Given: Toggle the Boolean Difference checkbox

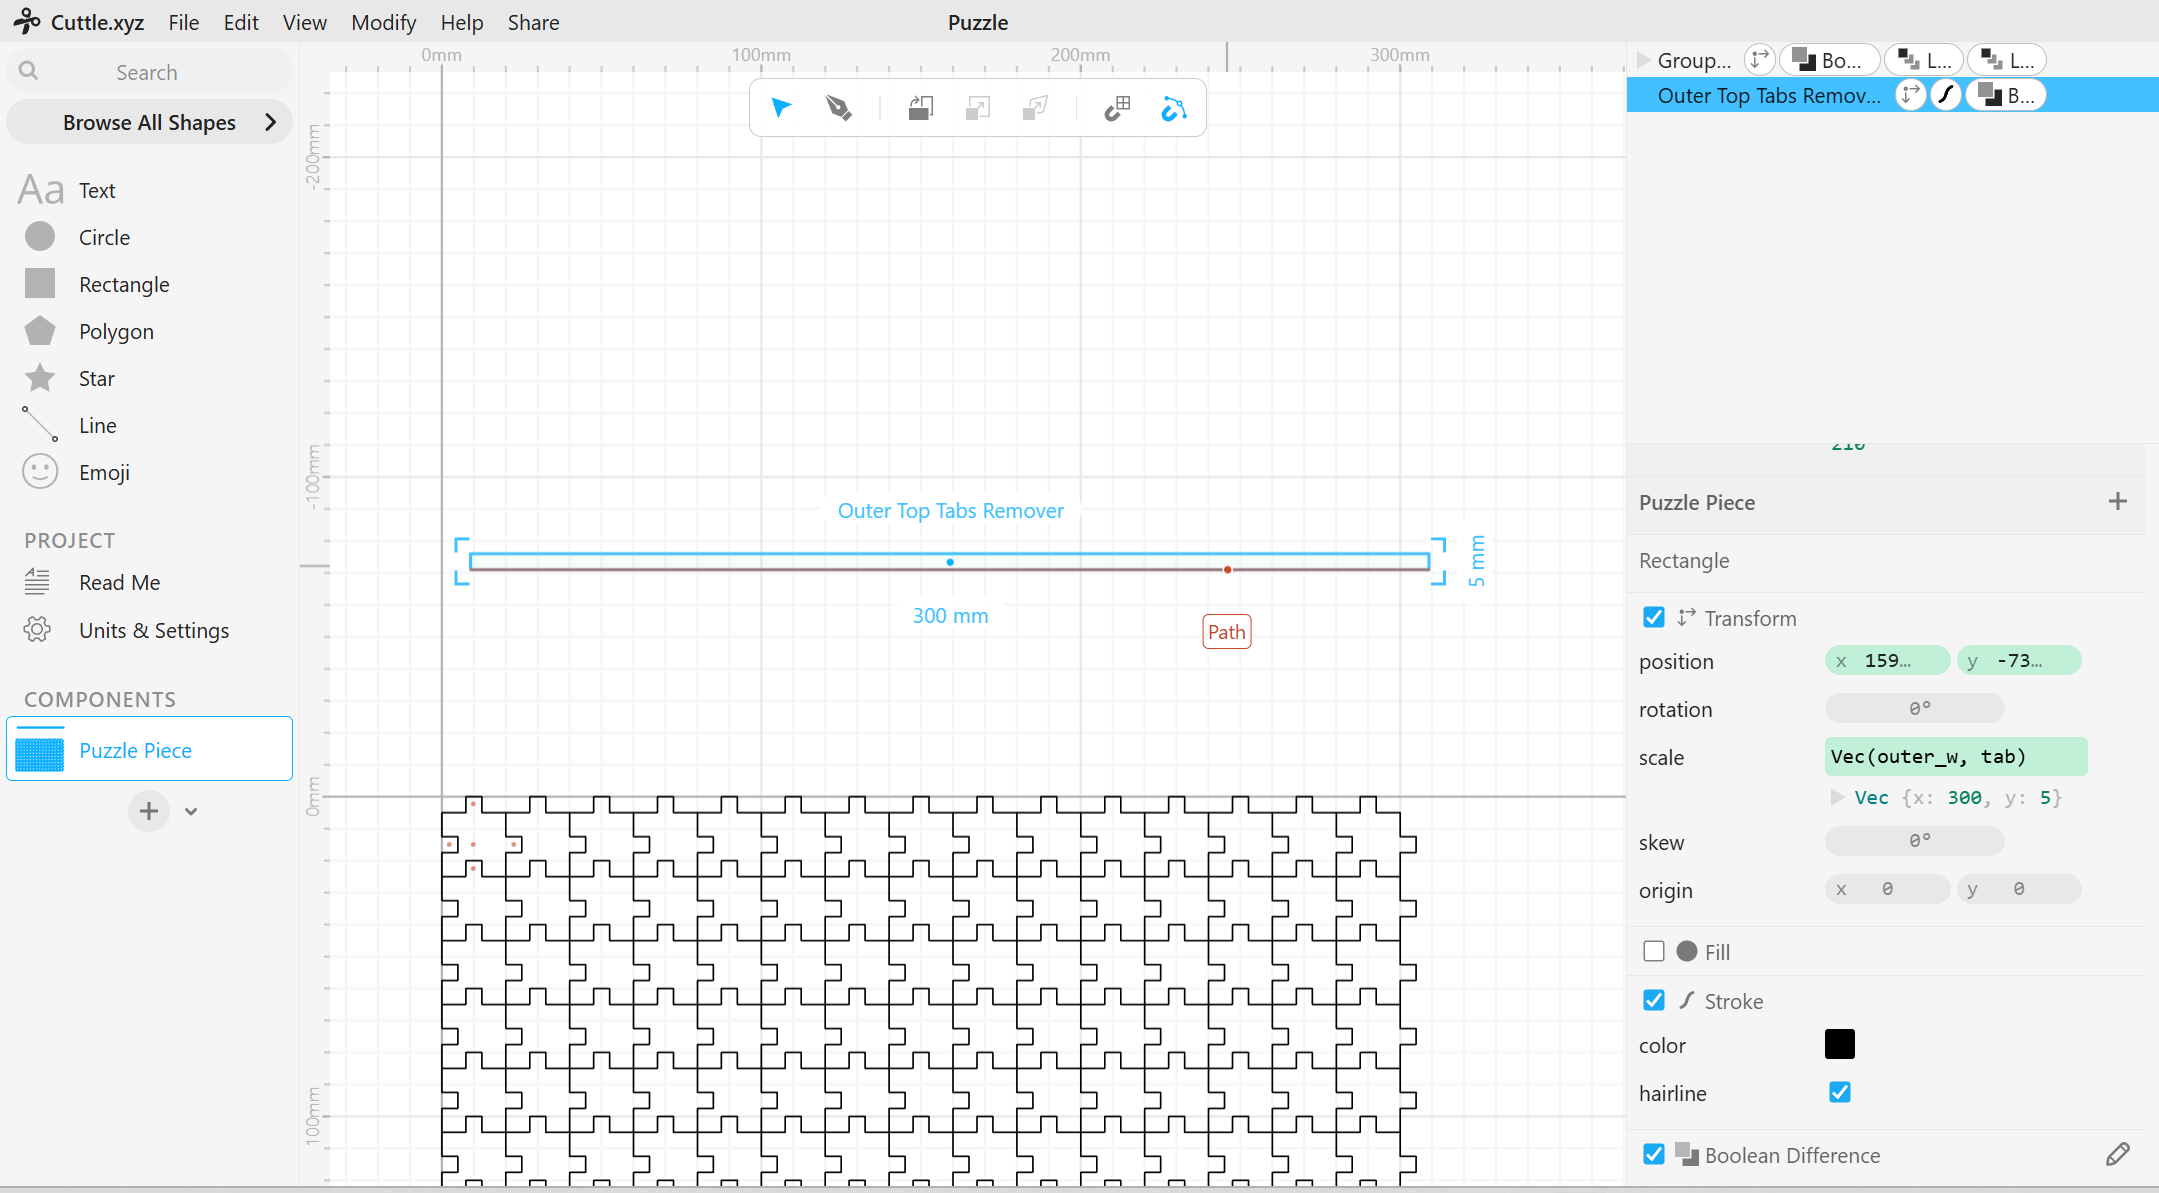Looking at the screenshot, I should point(1654,1154).
